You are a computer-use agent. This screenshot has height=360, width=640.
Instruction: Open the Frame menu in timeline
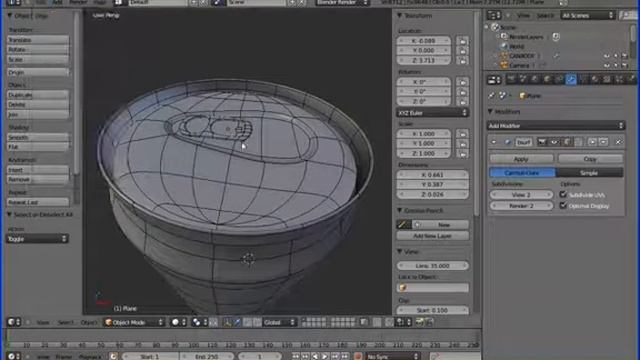point(64,357)
